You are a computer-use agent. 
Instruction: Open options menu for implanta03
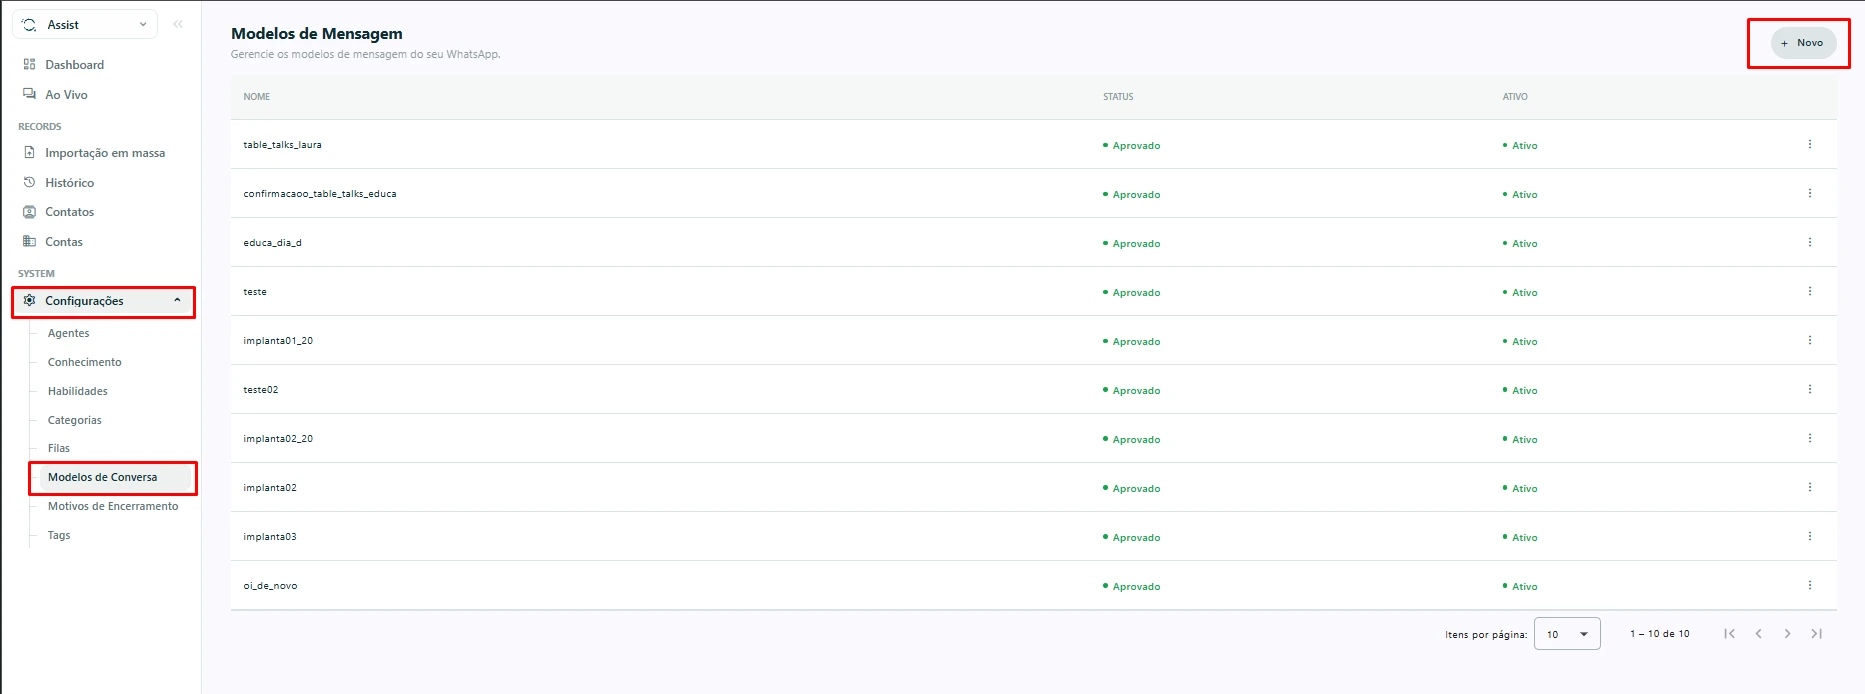click(1809, 537)
